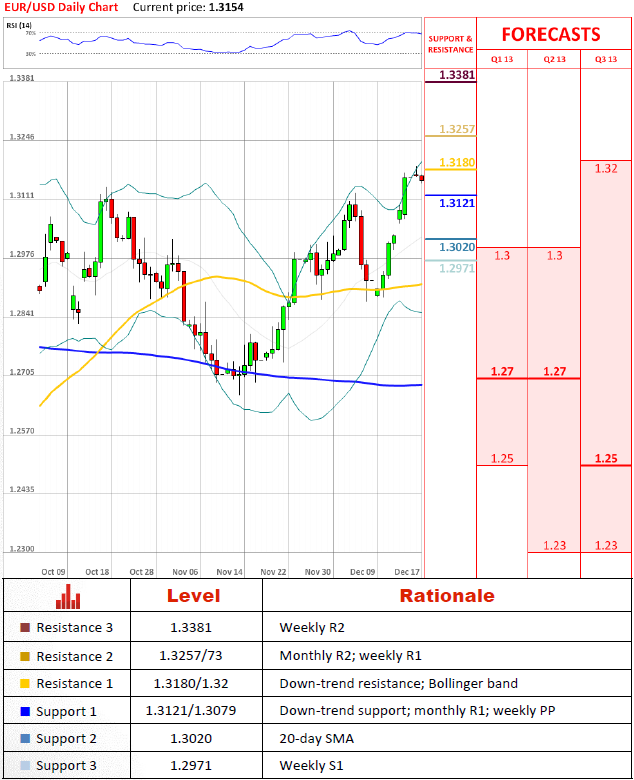Click the 'Resistance 2' row label
Viewport: 634px width, 780px height.
tap(75, 657)
